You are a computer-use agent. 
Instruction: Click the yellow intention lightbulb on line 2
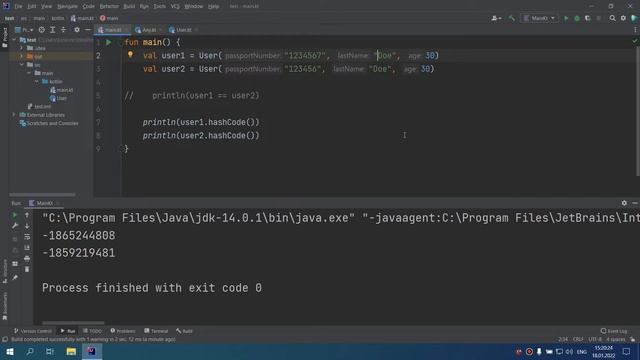coord(130,55)
